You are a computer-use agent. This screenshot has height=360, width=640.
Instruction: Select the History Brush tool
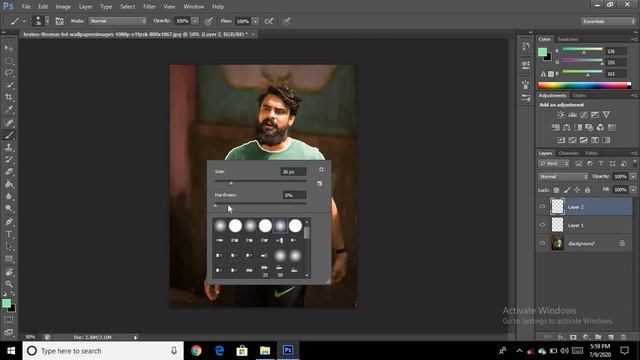[x=9, y=160]
